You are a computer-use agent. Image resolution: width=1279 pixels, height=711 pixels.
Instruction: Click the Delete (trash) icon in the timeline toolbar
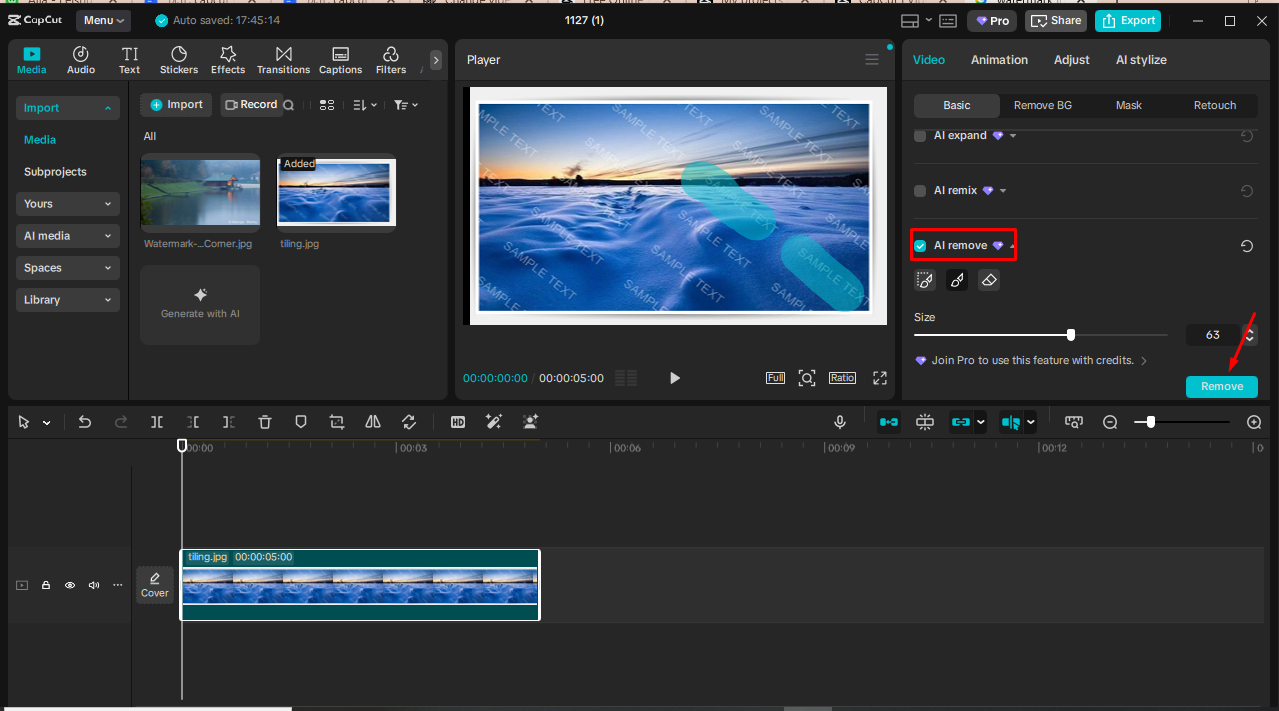coord(264,421)
